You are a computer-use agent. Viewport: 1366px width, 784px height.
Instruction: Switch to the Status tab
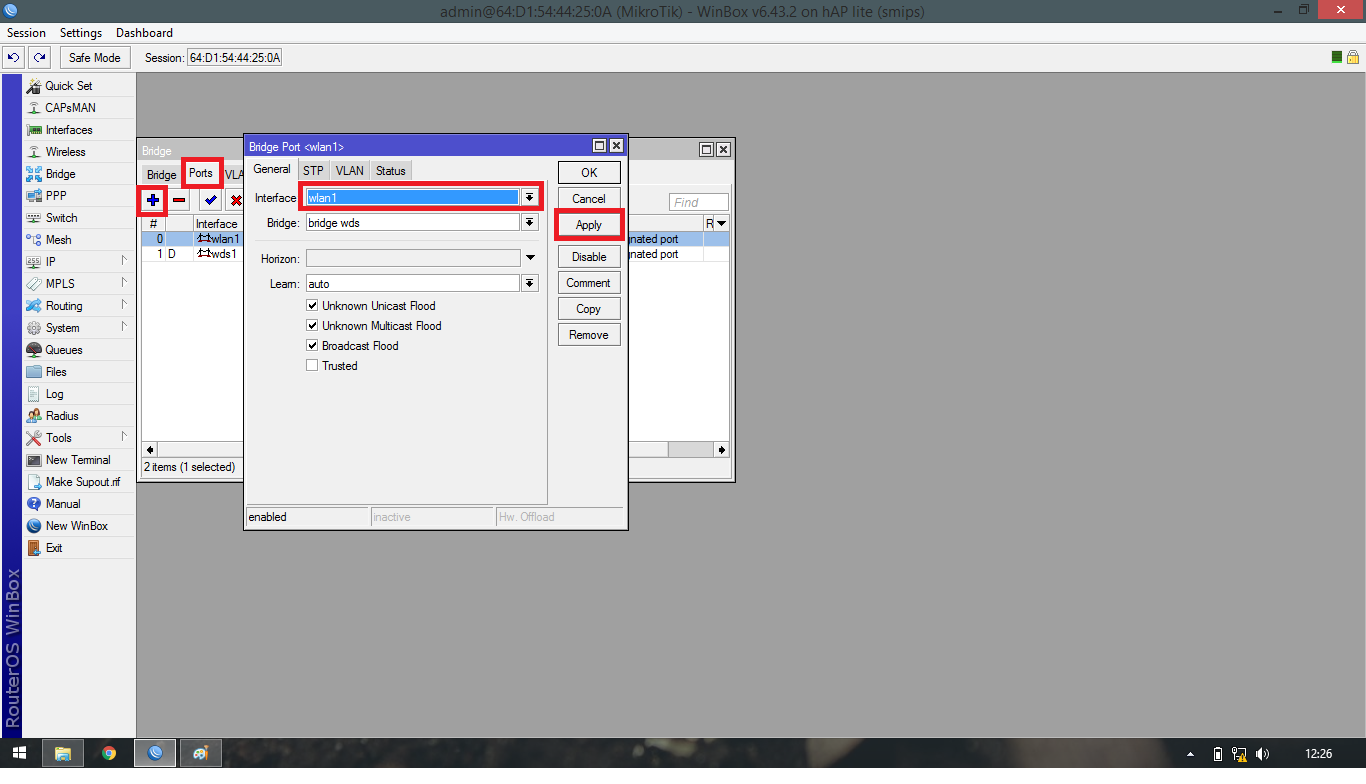point(391,171)
